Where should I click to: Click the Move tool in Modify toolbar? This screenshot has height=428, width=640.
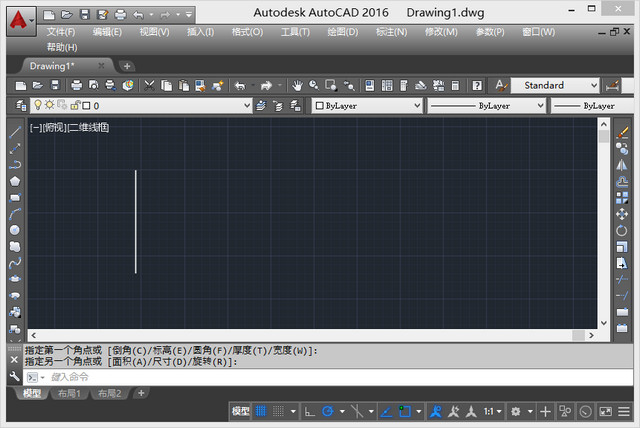622,214
